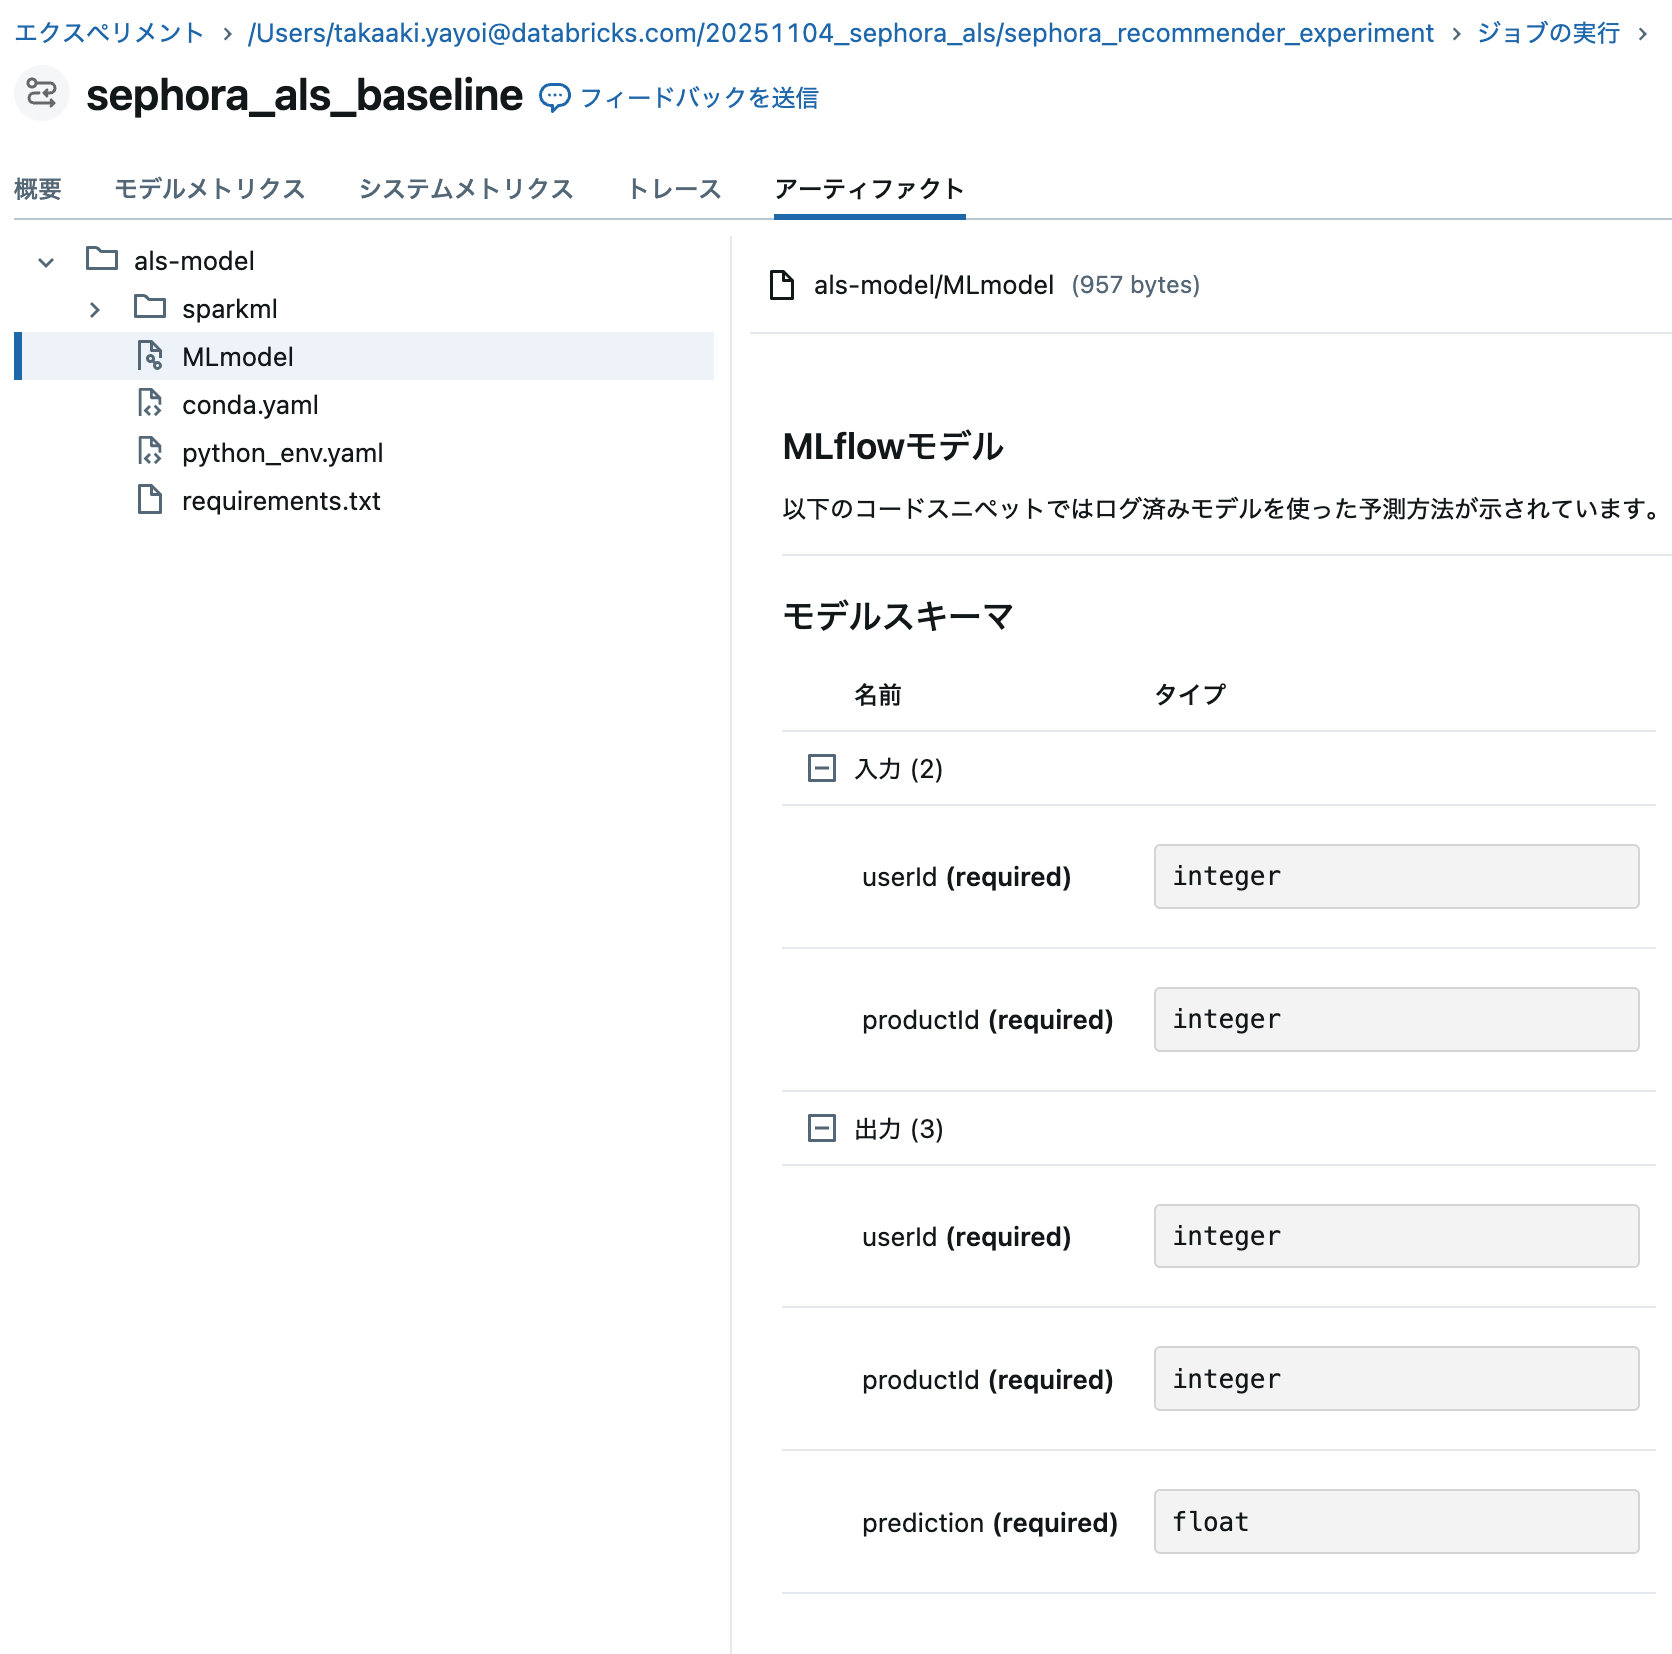Image resolution: width=1672 pixels, height=1654 pixels.
Task: Click the sephora_als_baseline run title
Action: point(304,95)
